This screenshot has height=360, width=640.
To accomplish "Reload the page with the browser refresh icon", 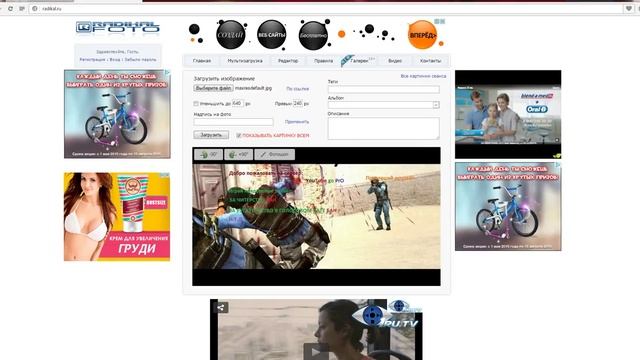I will tap(10, 9).
